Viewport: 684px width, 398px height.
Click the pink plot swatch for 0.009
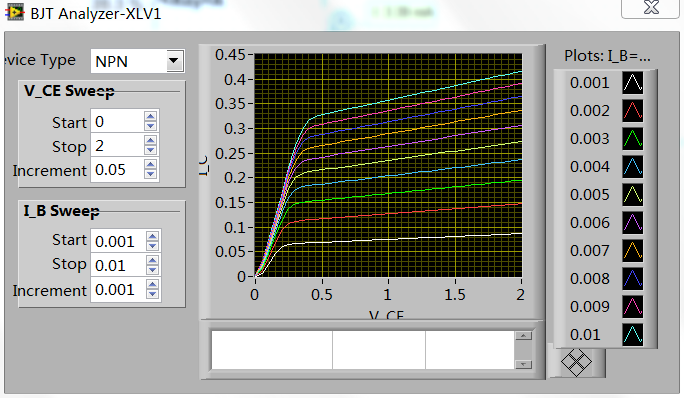[633, 307]
